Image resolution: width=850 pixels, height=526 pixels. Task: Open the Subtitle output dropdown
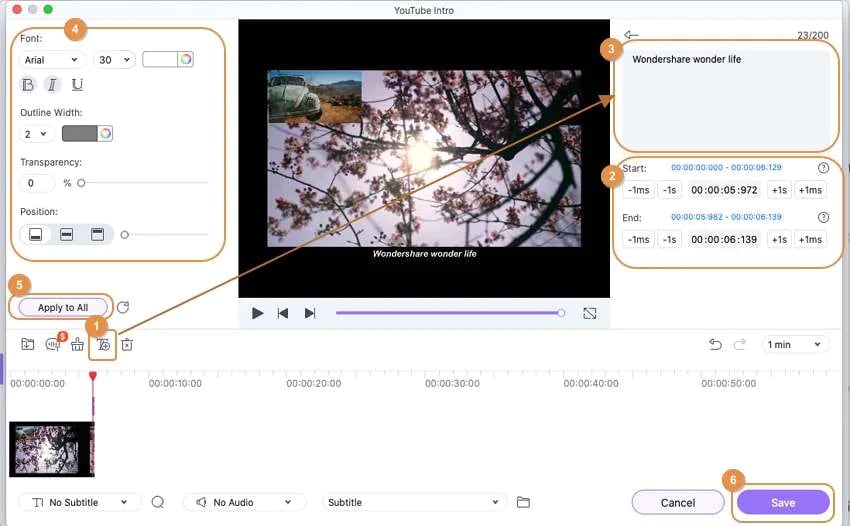(x=414, y=502)
